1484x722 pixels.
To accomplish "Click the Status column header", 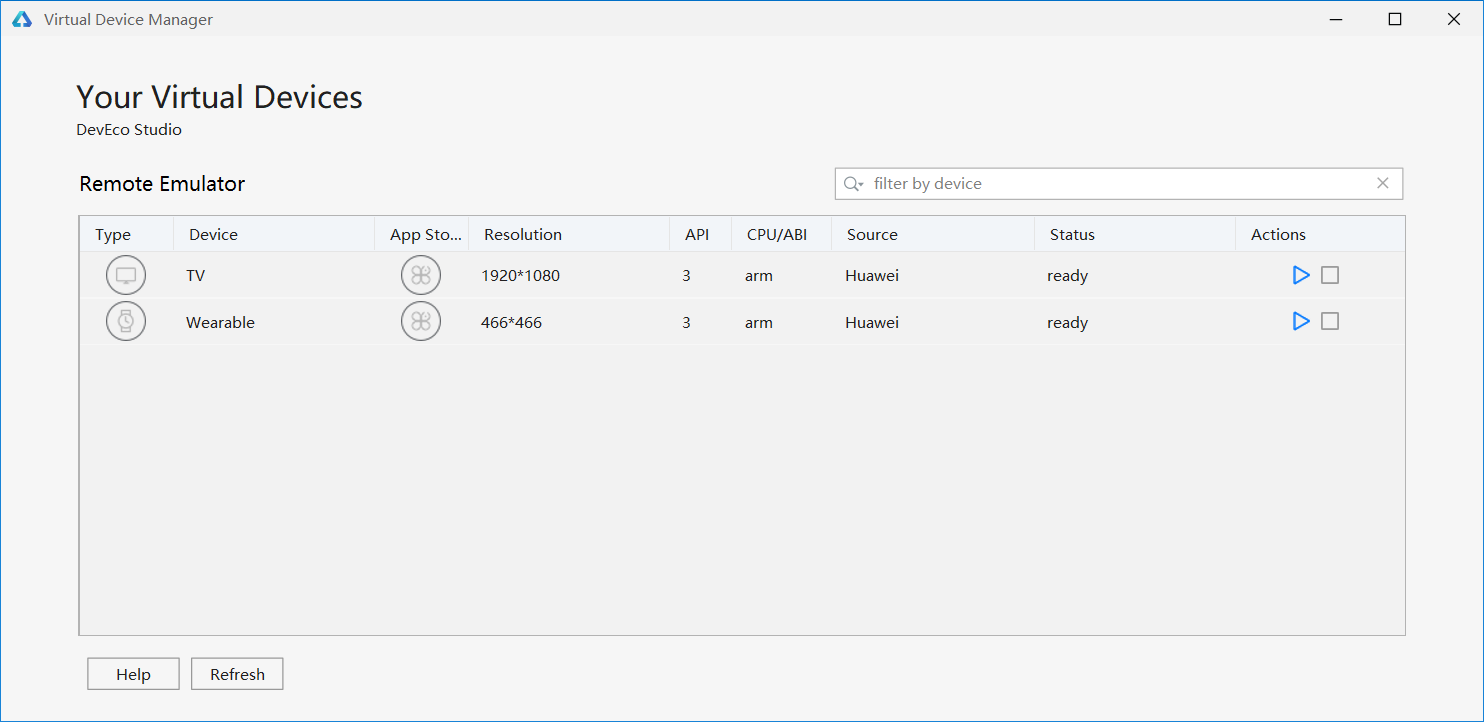I will click(1072, 233).
